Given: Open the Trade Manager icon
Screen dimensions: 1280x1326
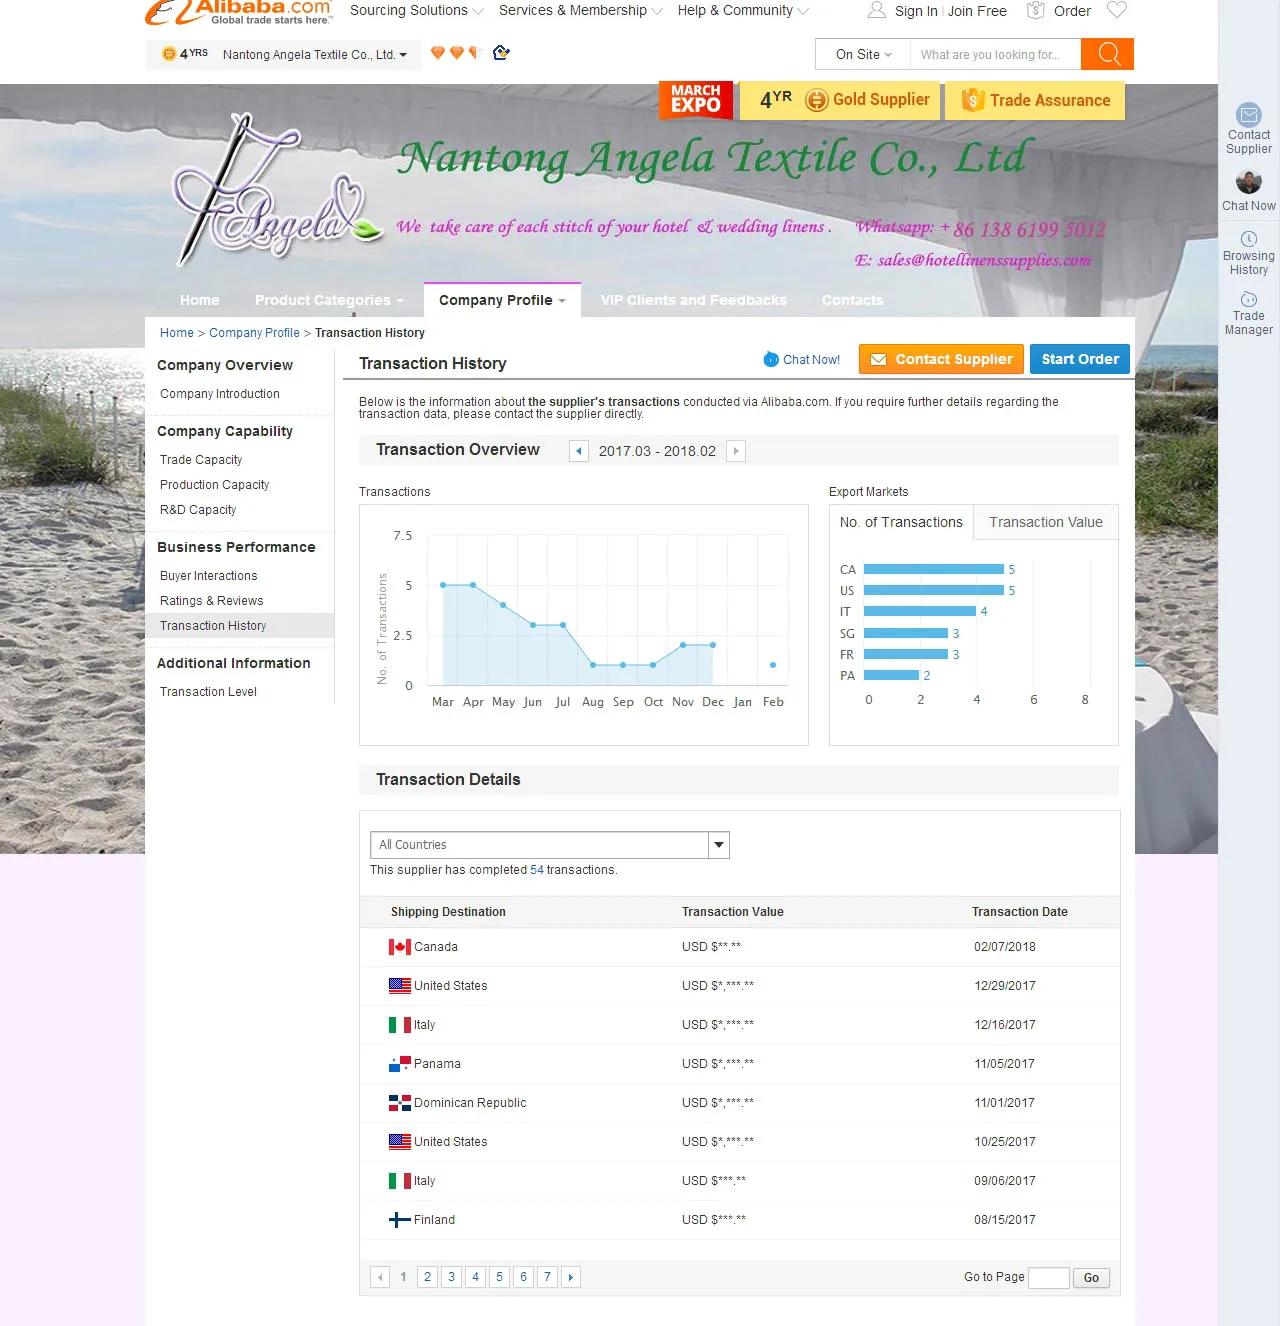Looking at the screenshot, I should [x=1249, y=299].
